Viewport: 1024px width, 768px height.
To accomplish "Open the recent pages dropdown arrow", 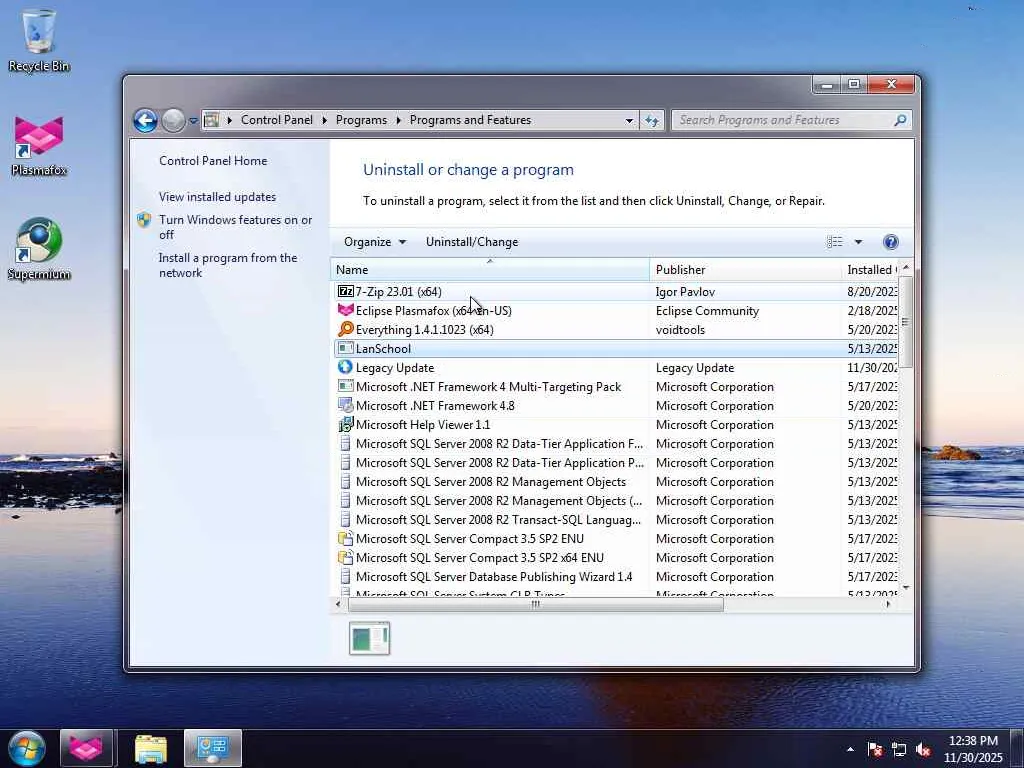I will tap(193, 121).
